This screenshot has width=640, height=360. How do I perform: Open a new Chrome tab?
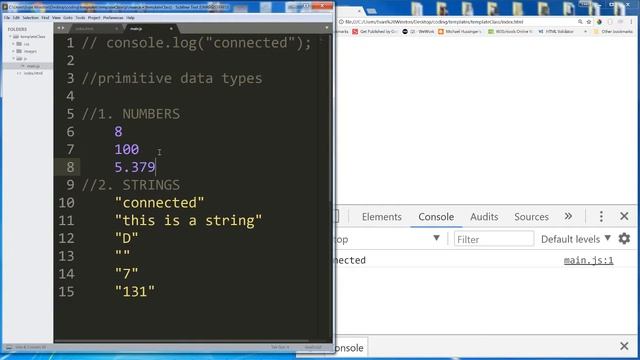(372, 11)
